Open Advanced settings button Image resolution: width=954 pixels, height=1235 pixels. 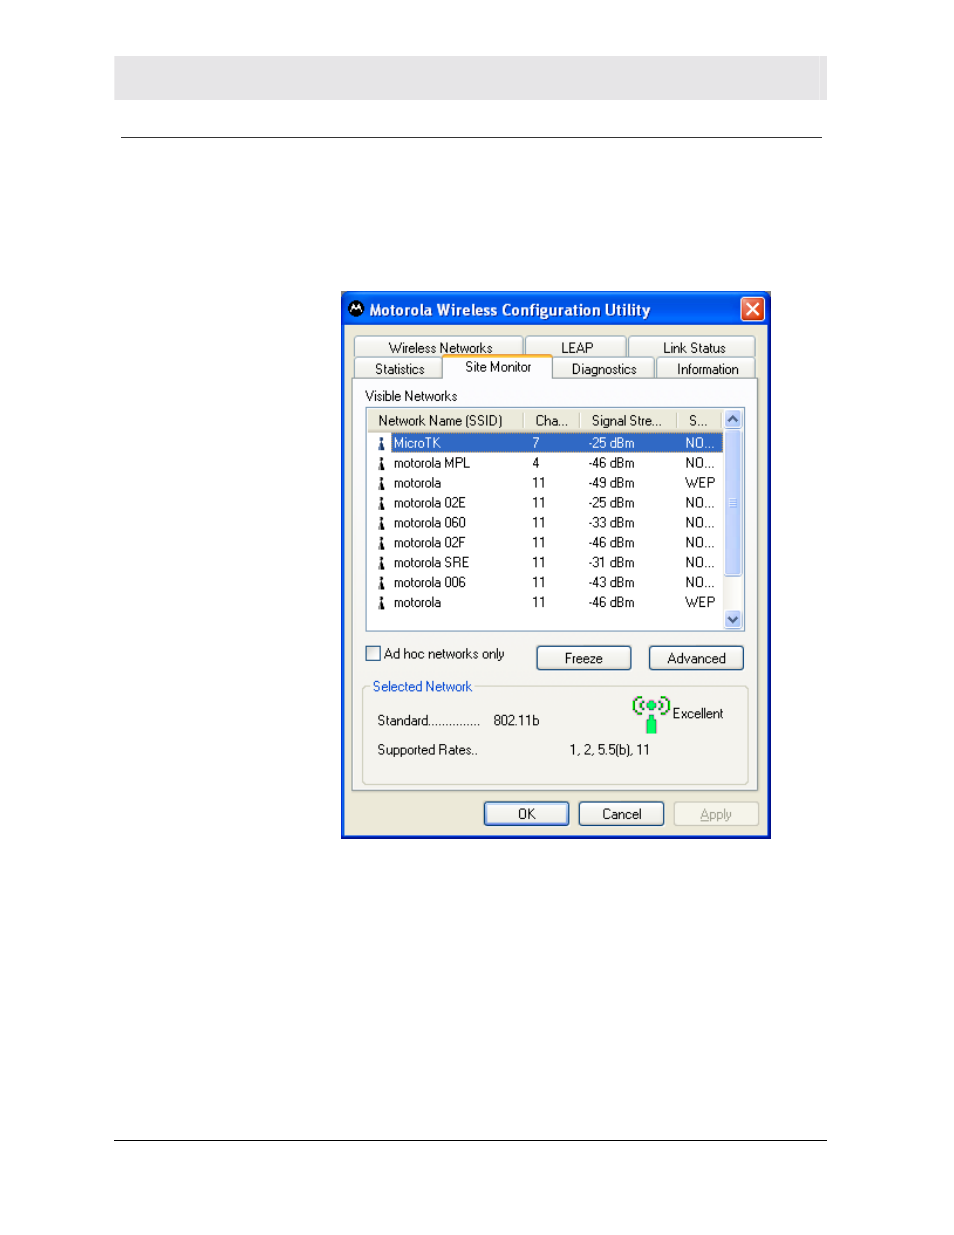[x=696, y=658]
